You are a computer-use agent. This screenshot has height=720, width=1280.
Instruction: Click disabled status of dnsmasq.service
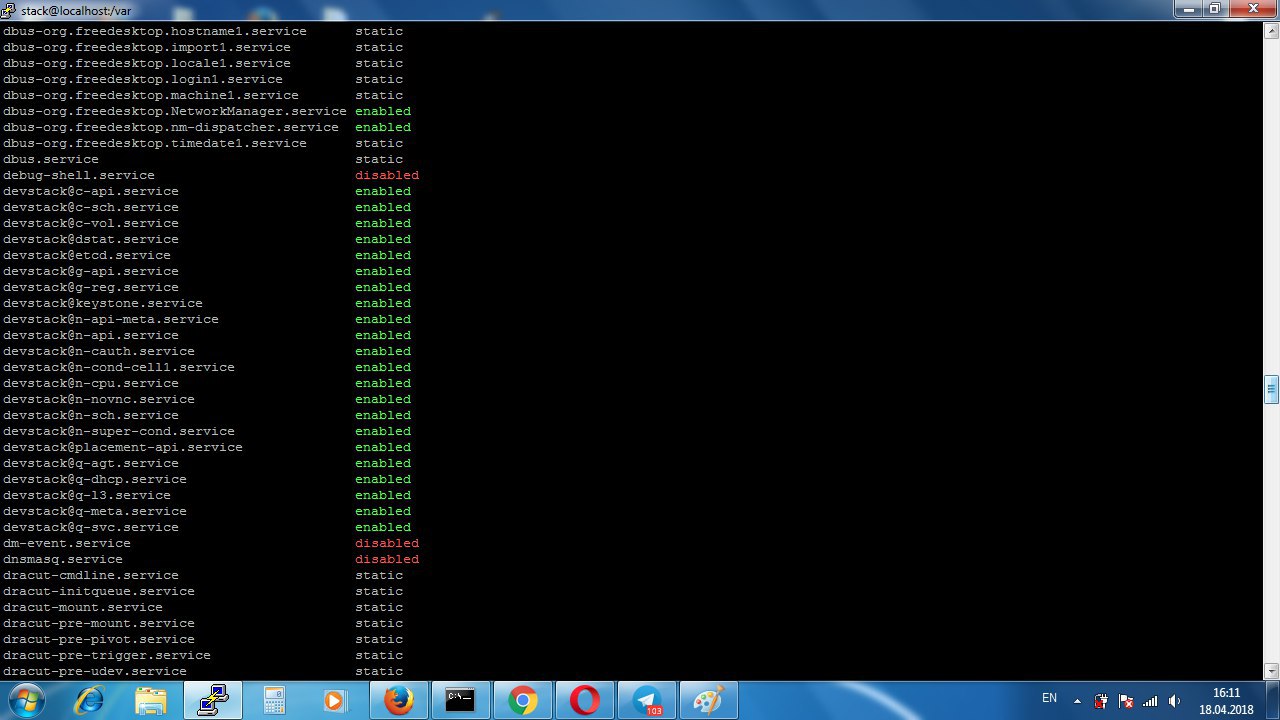(387, 559)
